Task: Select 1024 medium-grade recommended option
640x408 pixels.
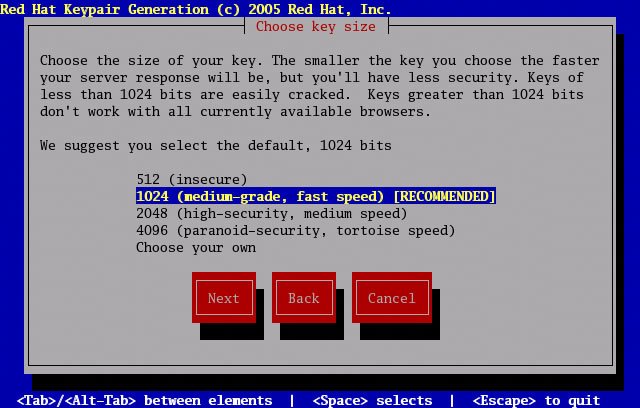Action: (x=316, y=196)
